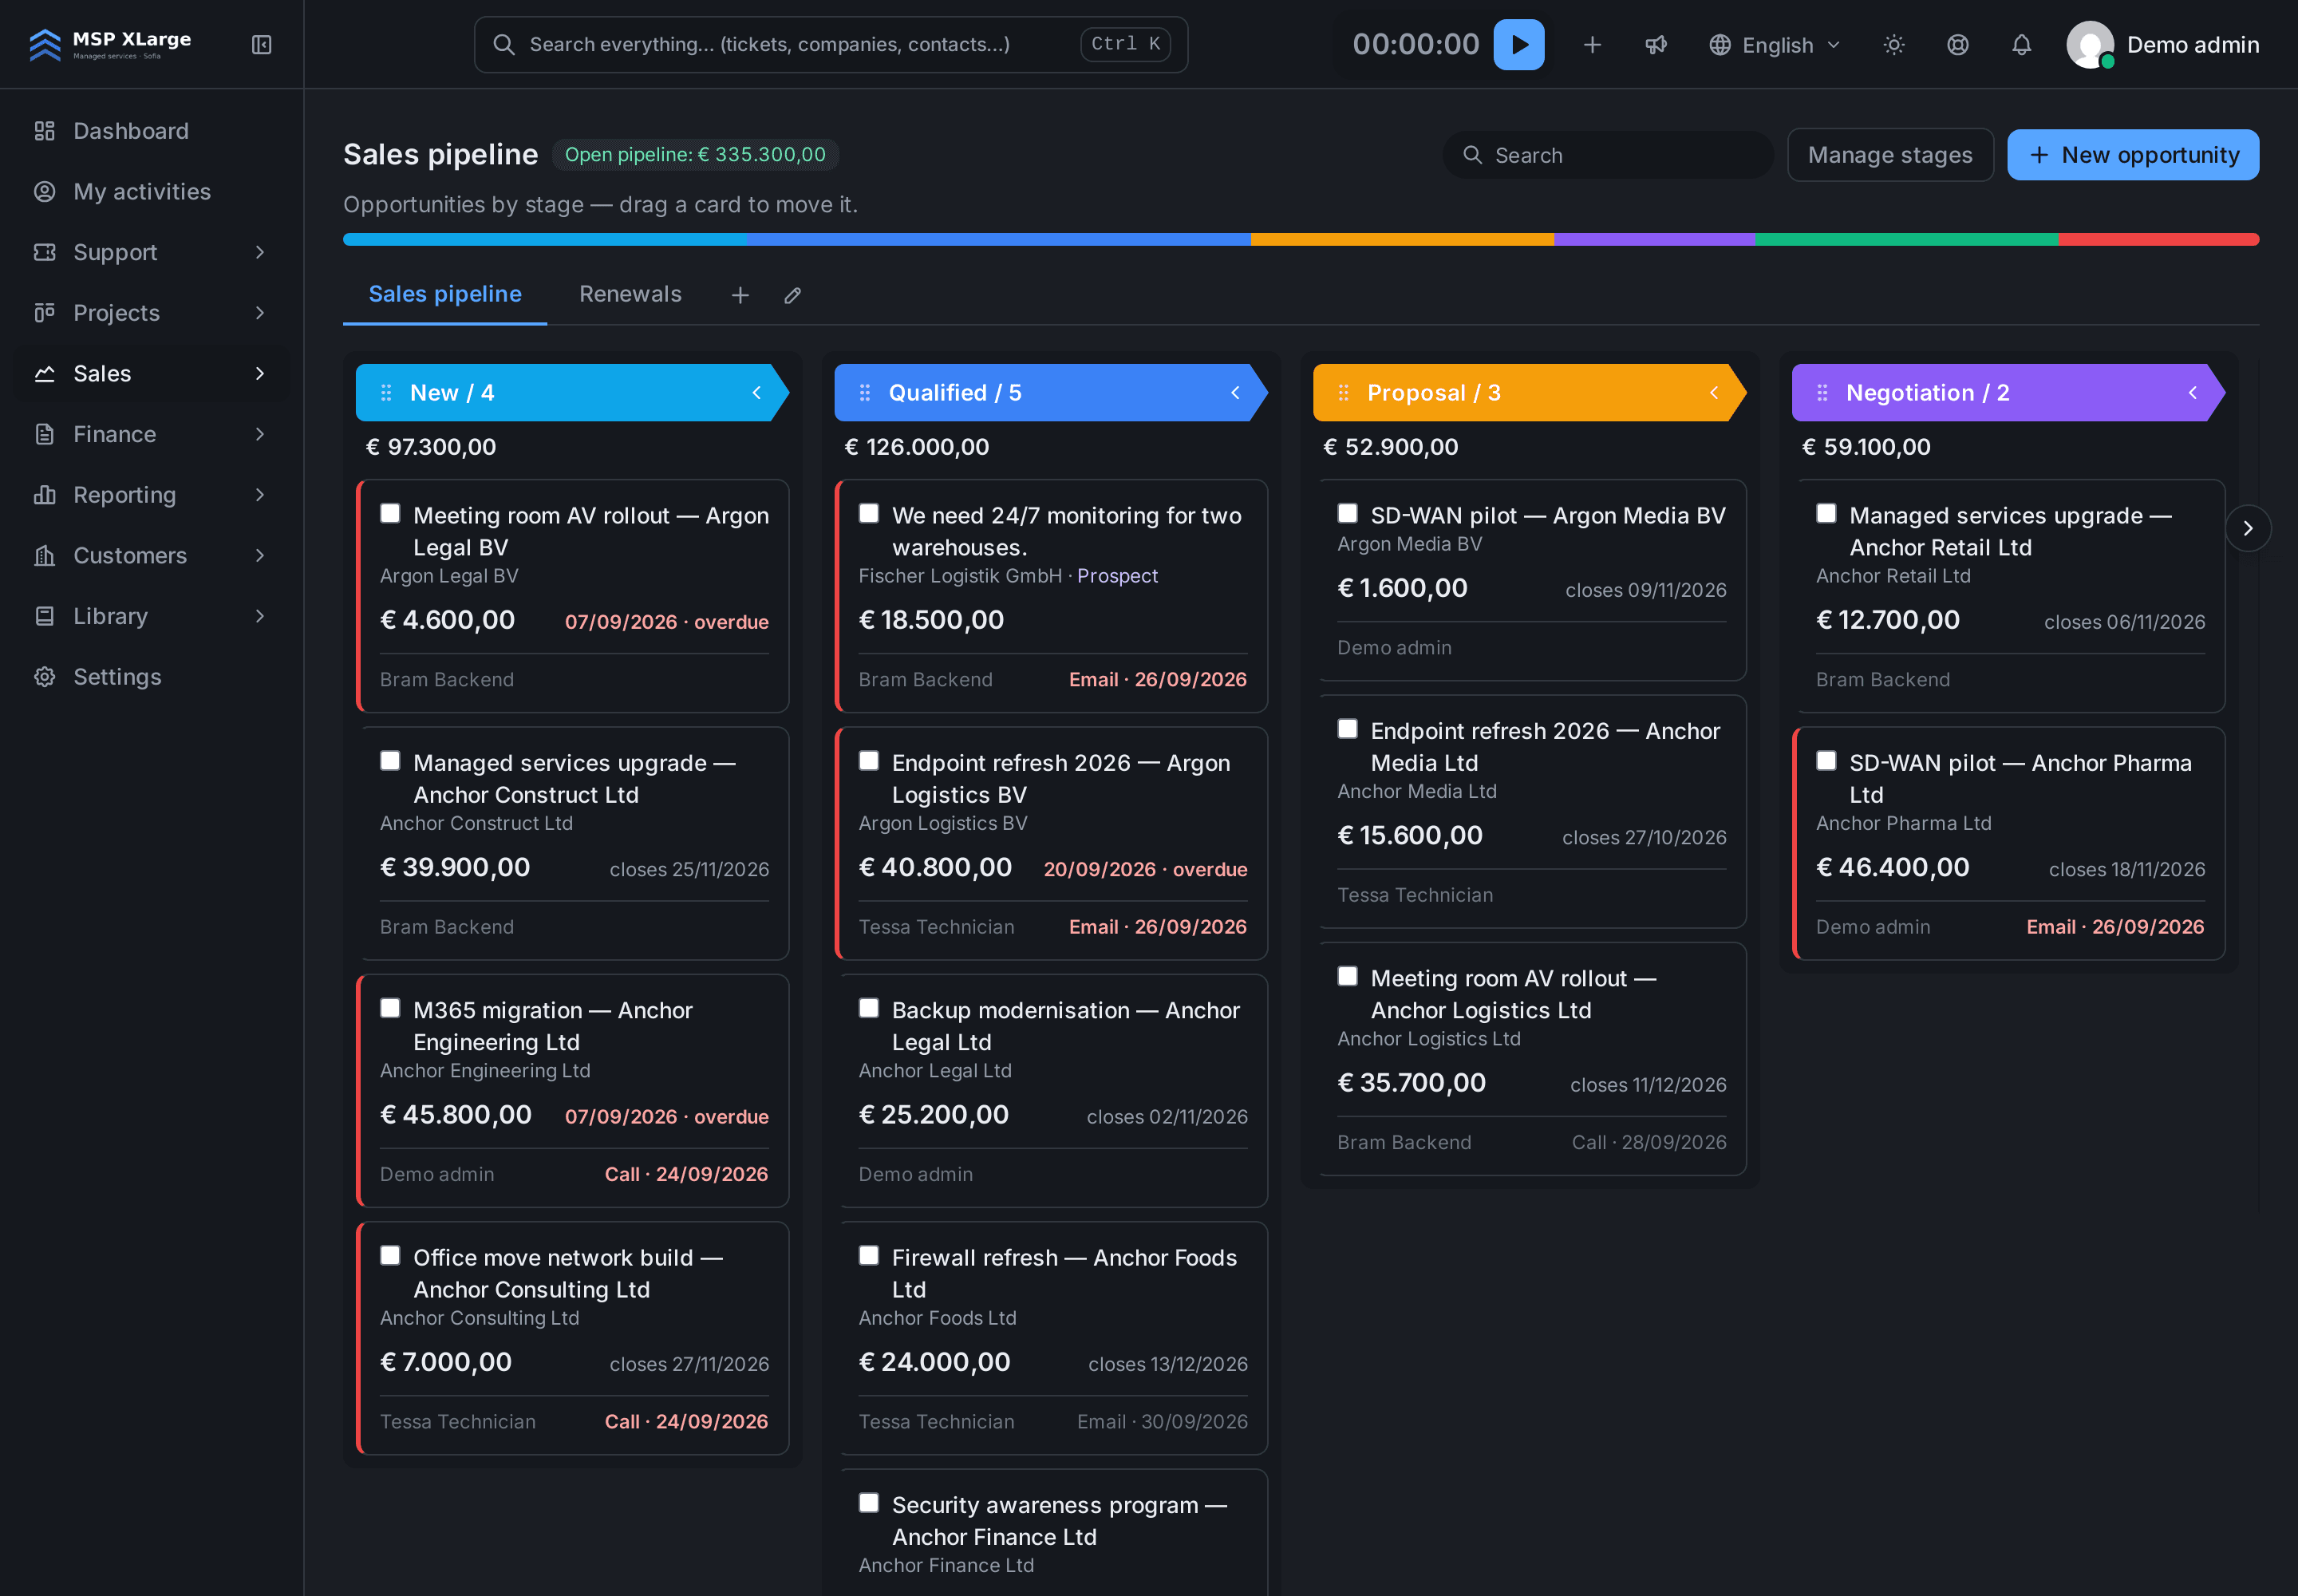This screenshot has height=1596, width=2298.
Task: Click the plus icon beside the timer
Action: click(1592, 45)
